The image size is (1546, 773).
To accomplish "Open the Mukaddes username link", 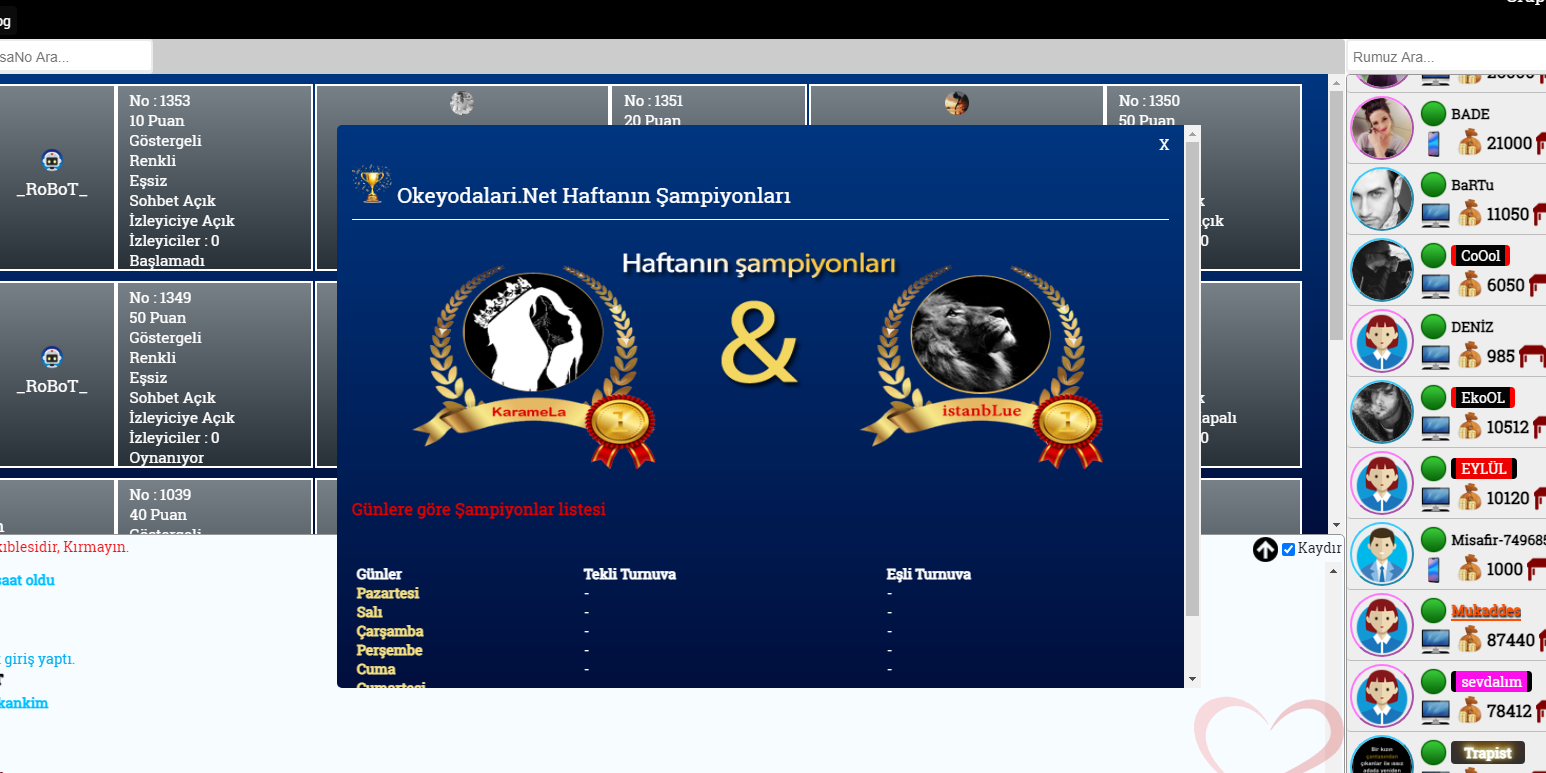I will point(1486,611).
